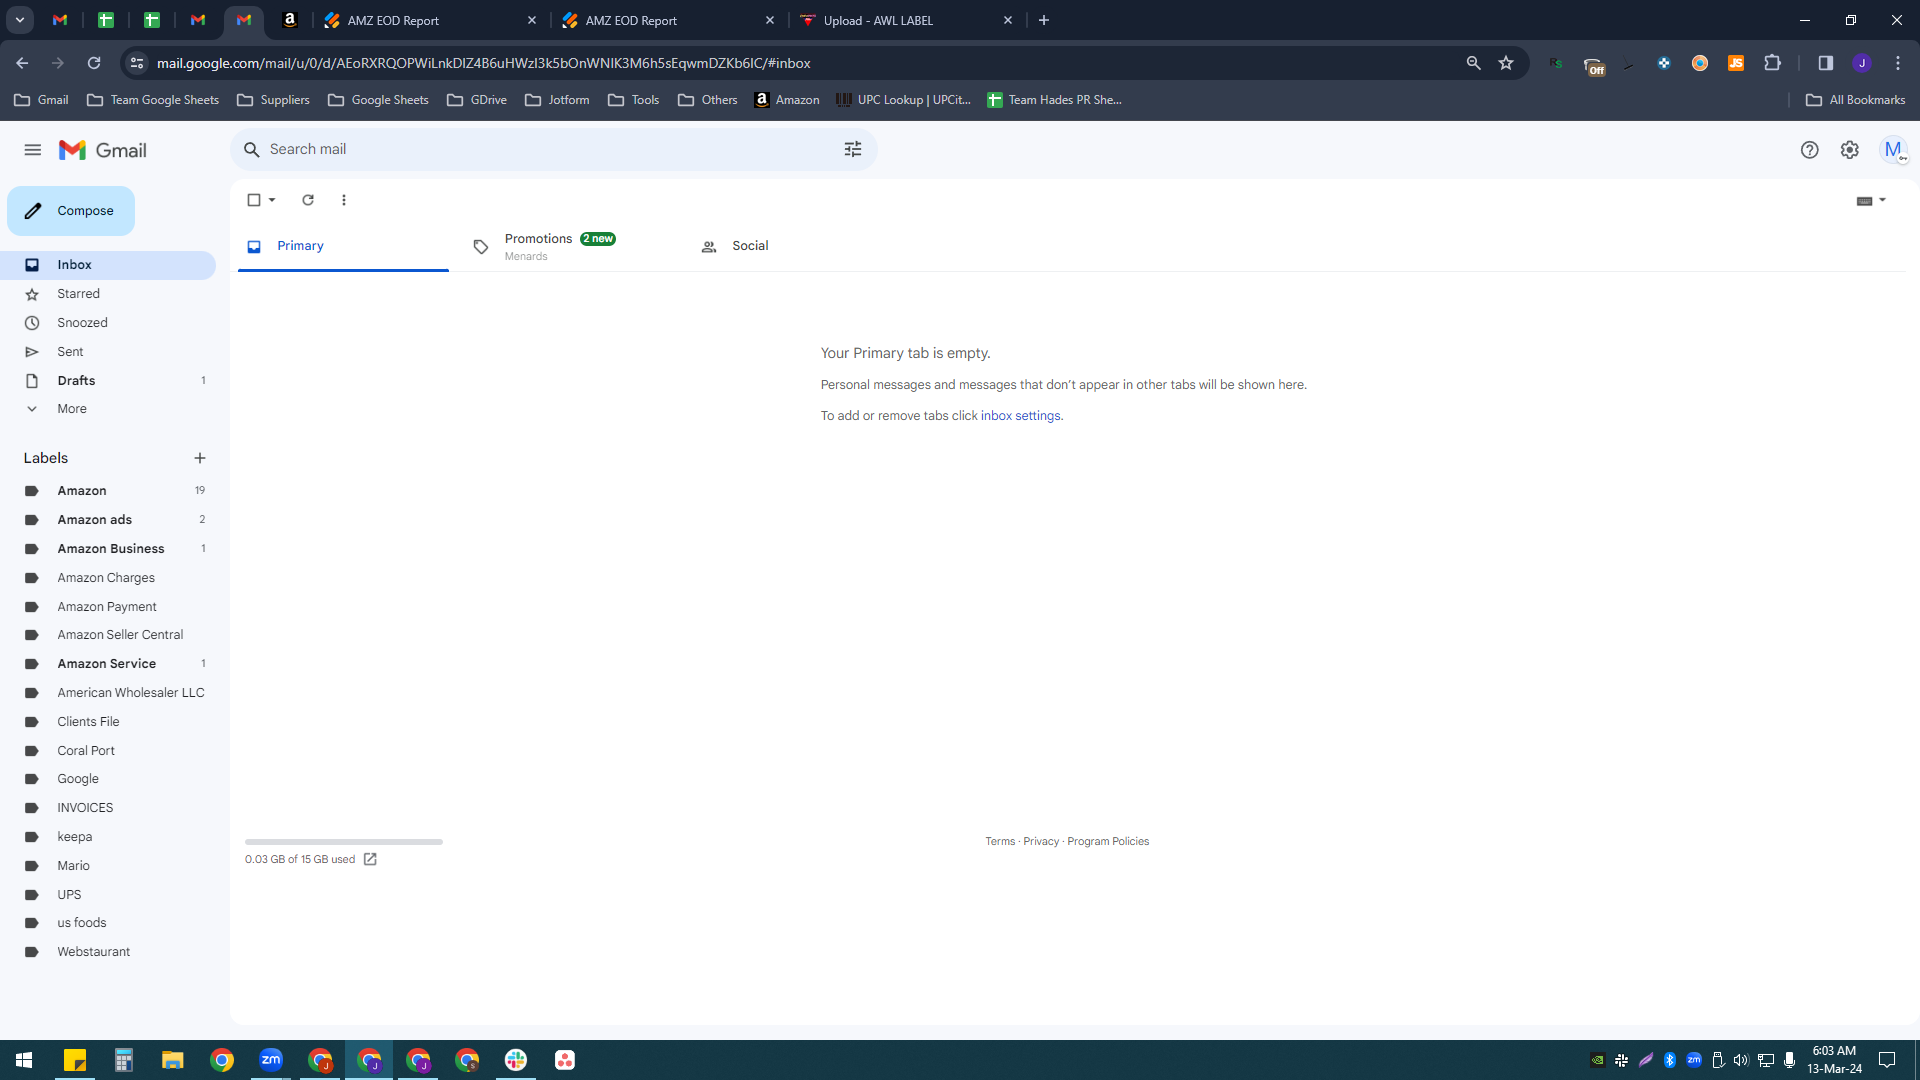Screen dimensions: 1920x1080
Task: Open a new browser tab
Action: [1044, 20]
